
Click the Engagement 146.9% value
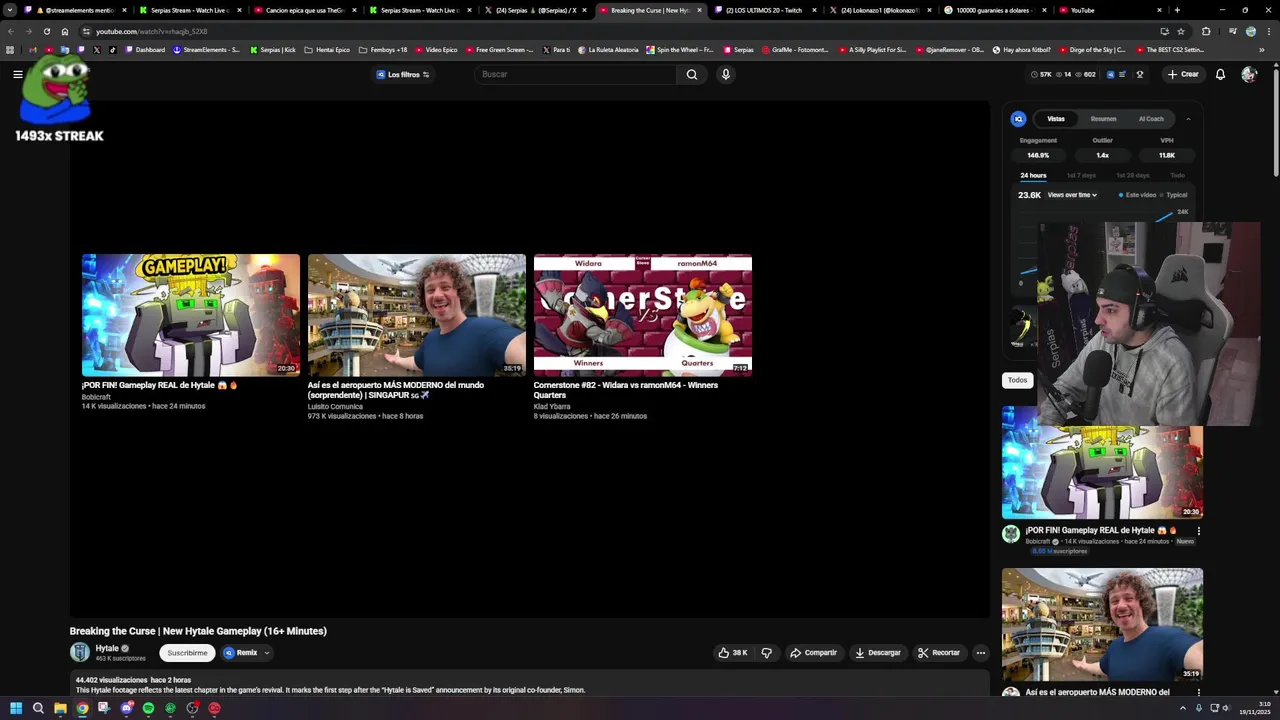(1038, 155)
